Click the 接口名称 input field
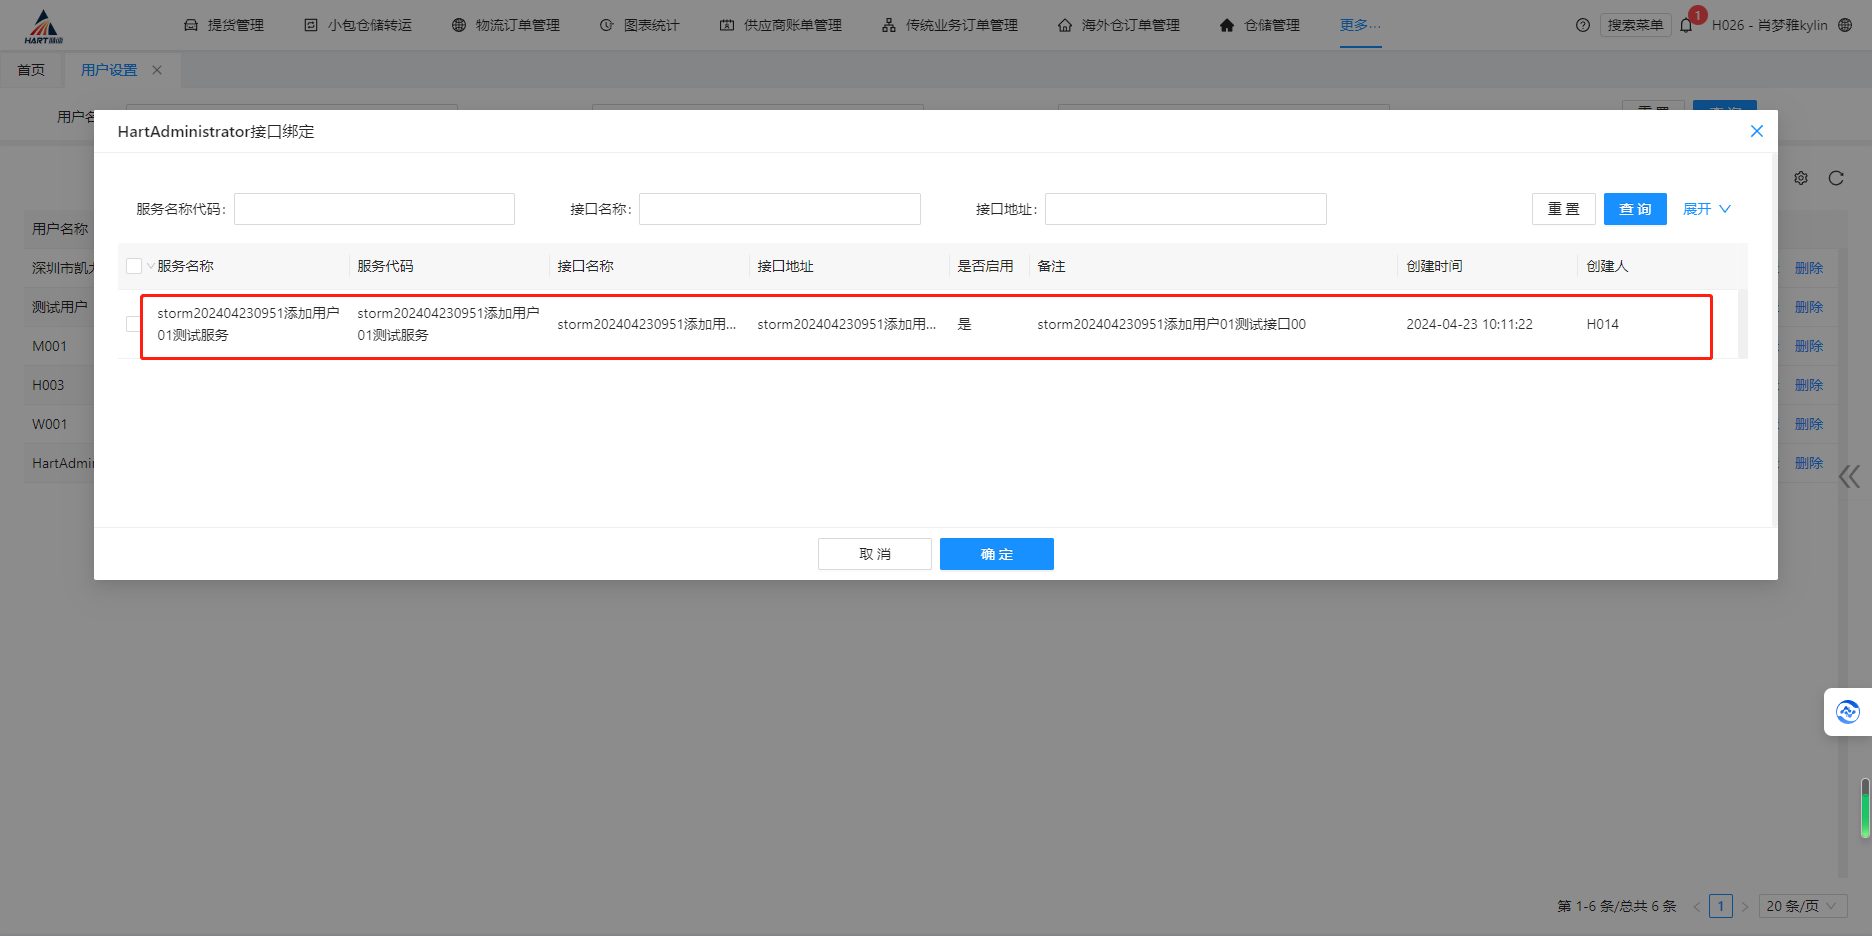Screen dimensions: 1872x936 (779, 209)
